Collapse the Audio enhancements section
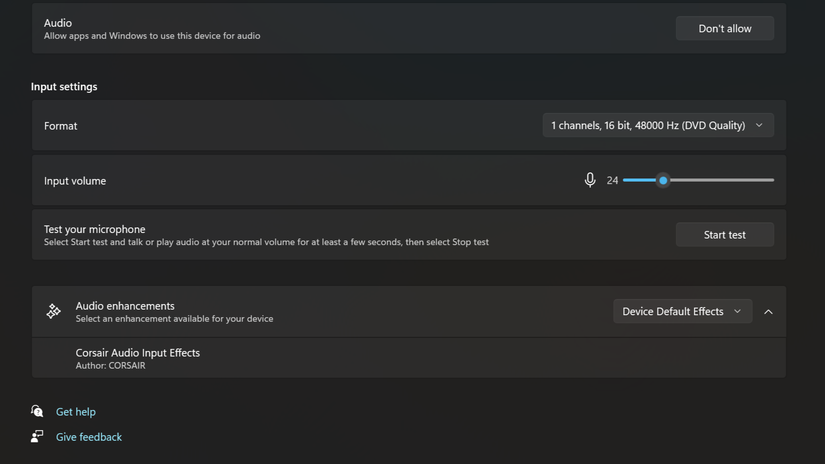This screenshot has width=825, height=464. (768, 312)
